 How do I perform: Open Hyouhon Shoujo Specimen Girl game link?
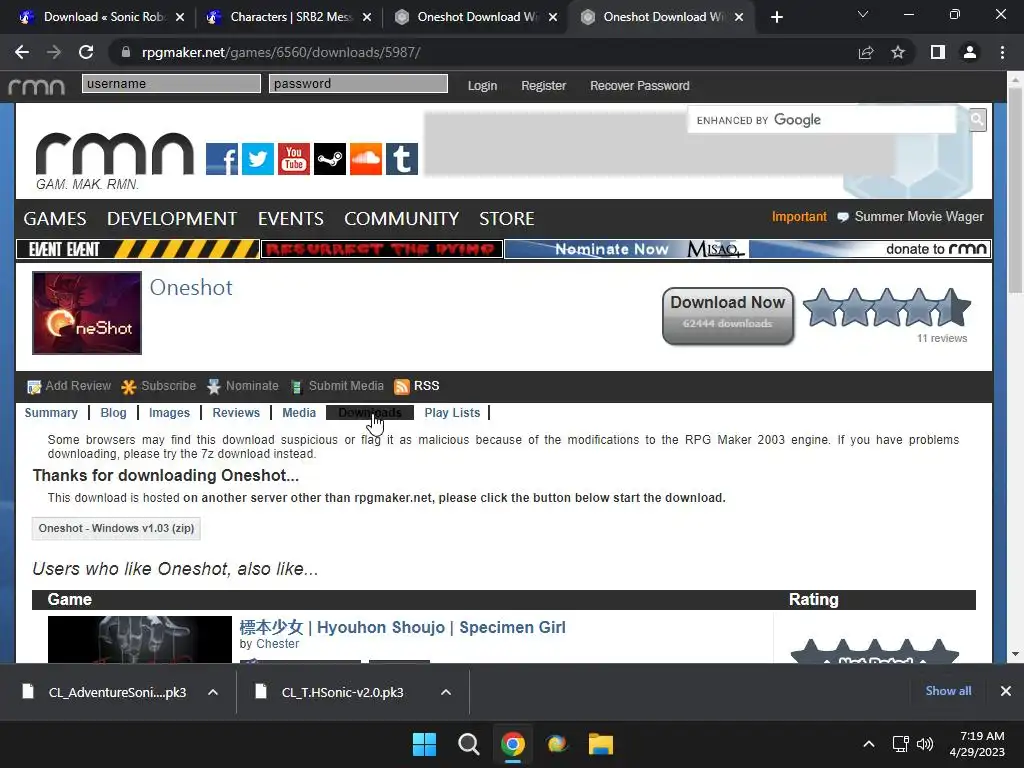[402, 628]
